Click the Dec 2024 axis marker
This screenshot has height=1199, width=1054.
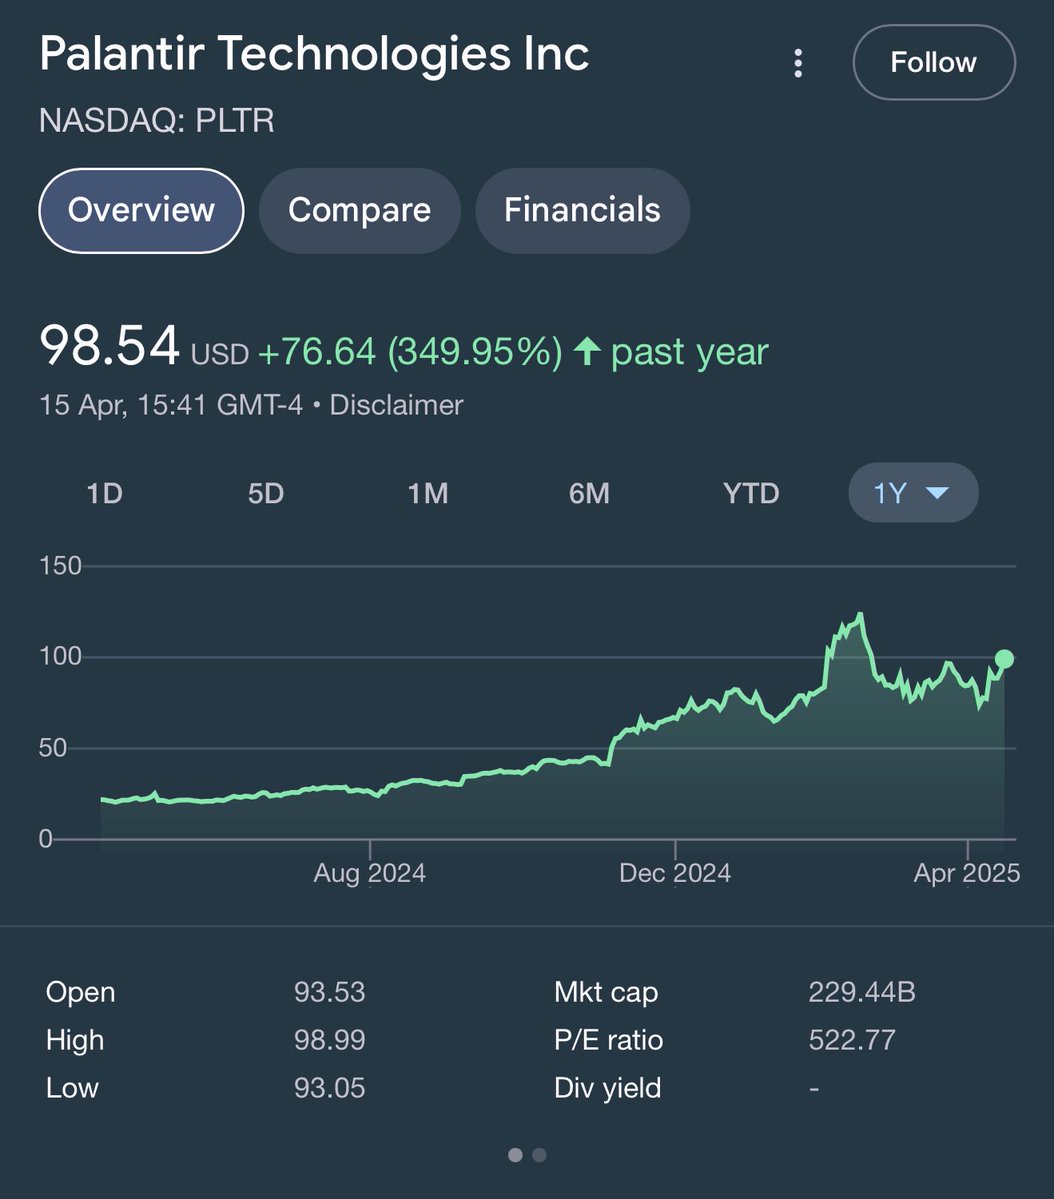[x=675, y=872]
